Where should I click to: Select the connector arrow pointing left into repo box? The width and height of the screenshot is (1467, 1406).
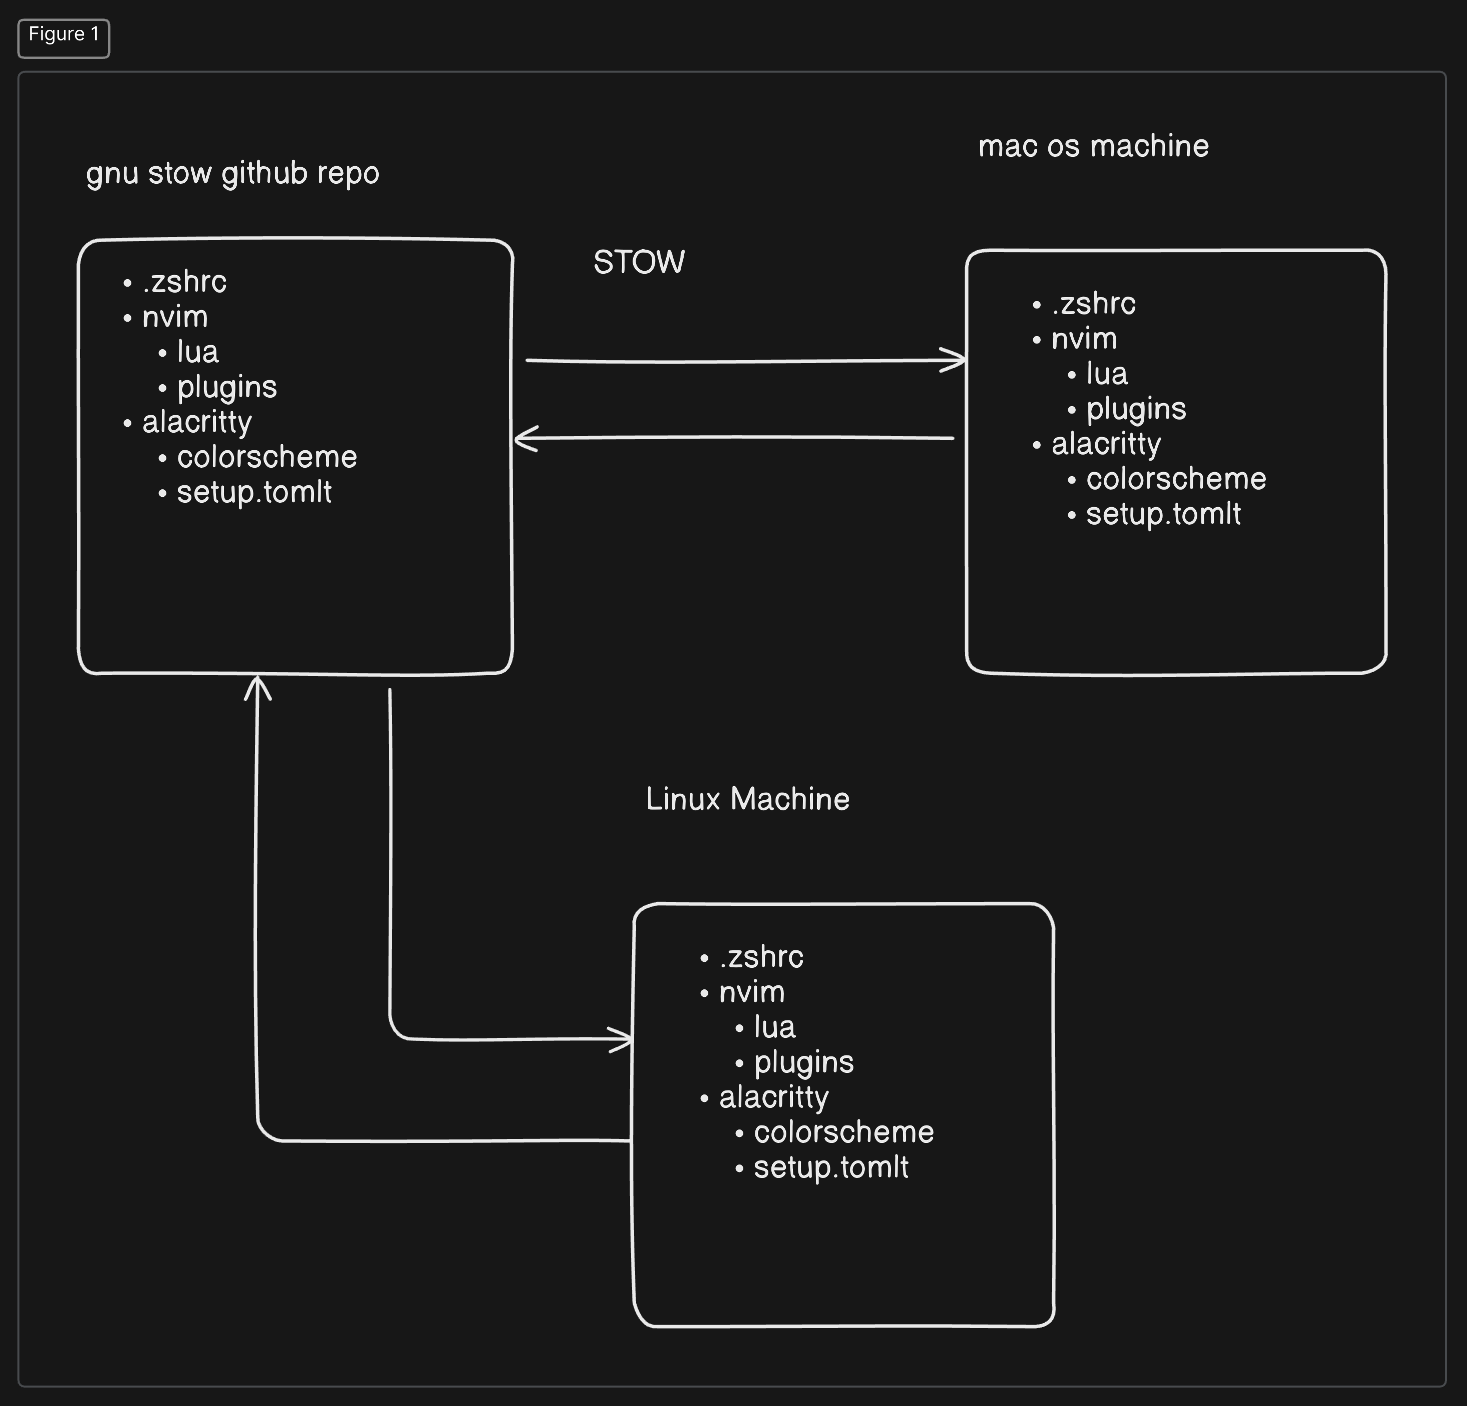tap(734, 438)
